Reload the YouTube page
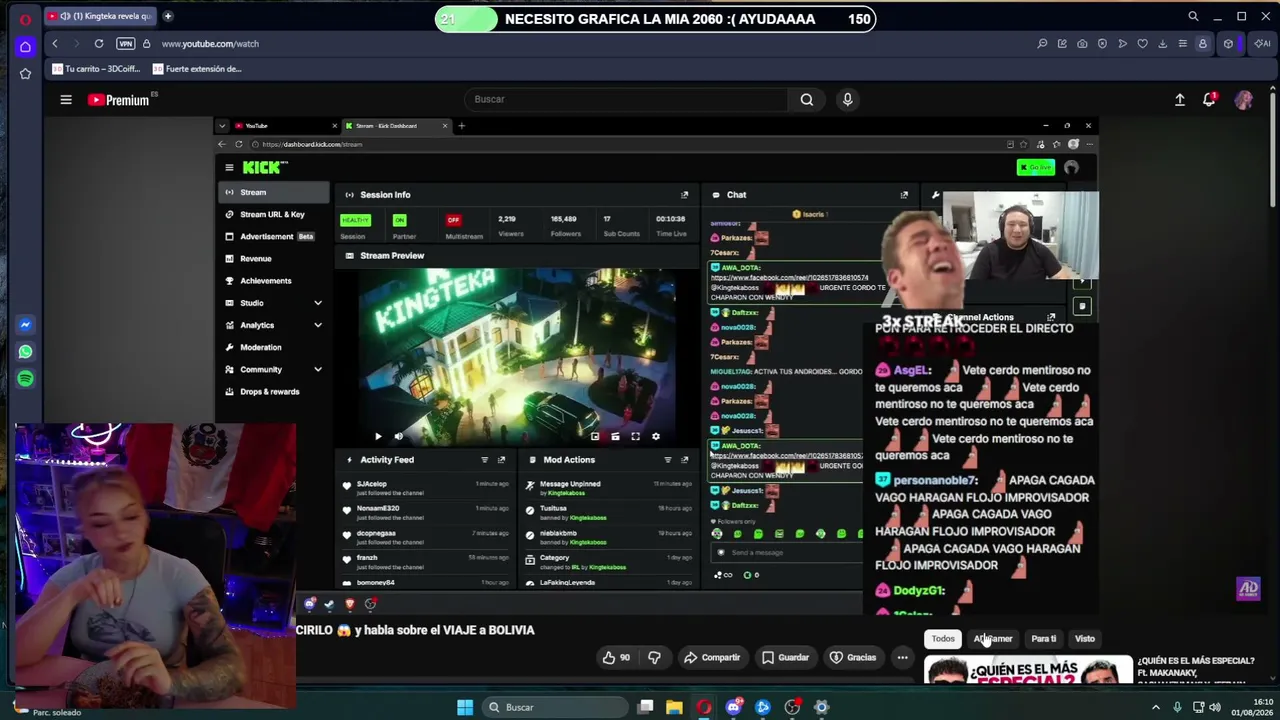This screenshot has height=720, width=1280. [99, 44]
